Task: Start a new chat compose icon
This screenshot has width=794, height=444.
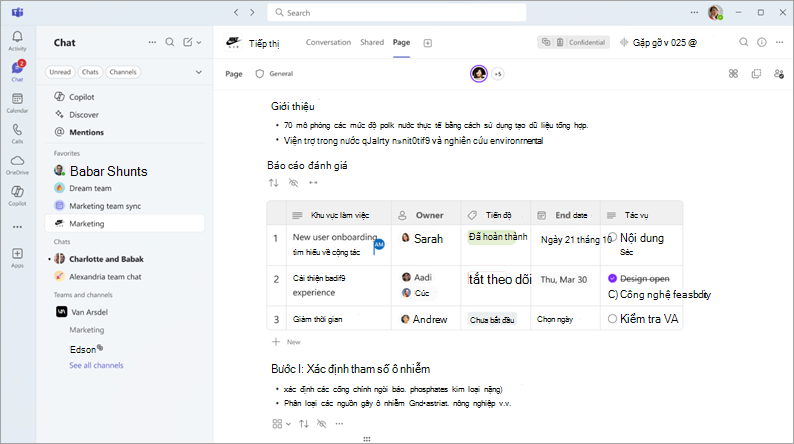Action: pyautogui.click(x=188, y=43)
